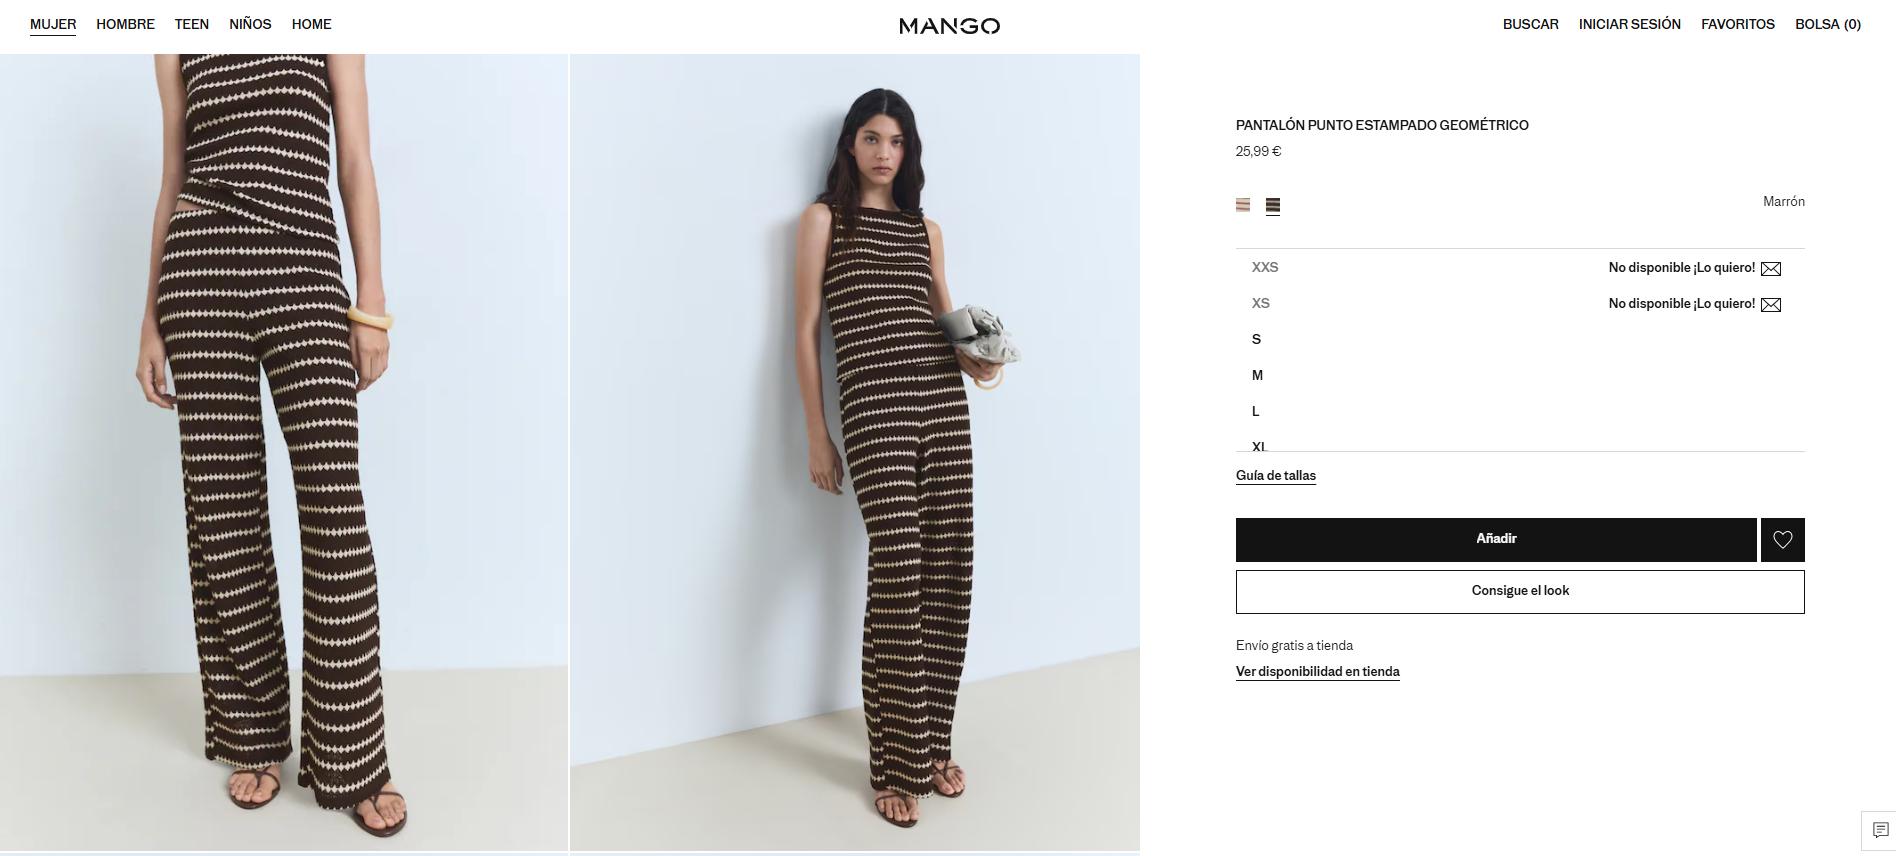Select size M

point(1257,376)
